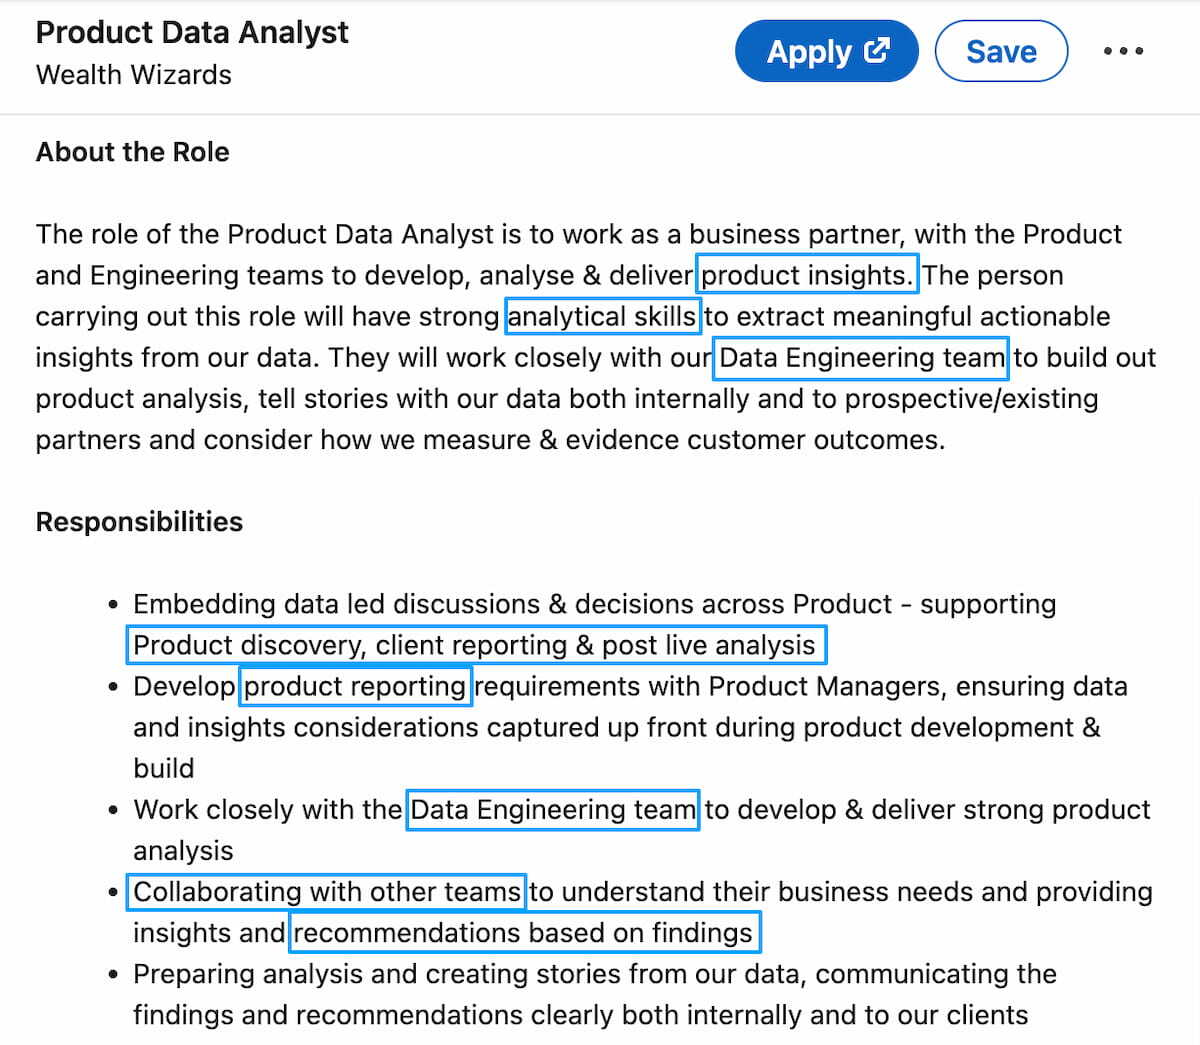This screenshot has height=1045, width=1200.
Task: Select the highlighted phrase 'analytical skills'
Action: (x=602, y=316)
